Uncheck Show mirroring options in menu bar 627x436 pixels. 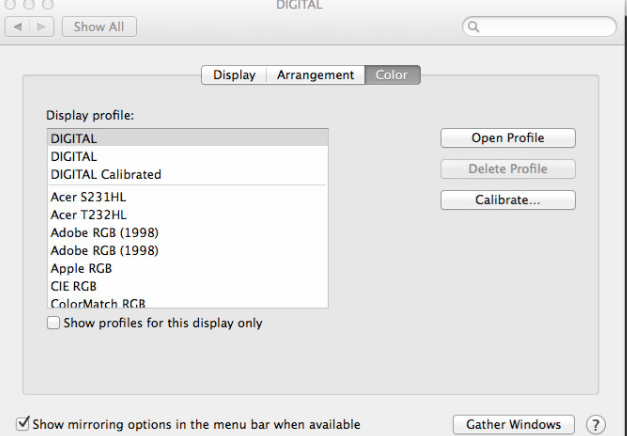coord(24,424)
